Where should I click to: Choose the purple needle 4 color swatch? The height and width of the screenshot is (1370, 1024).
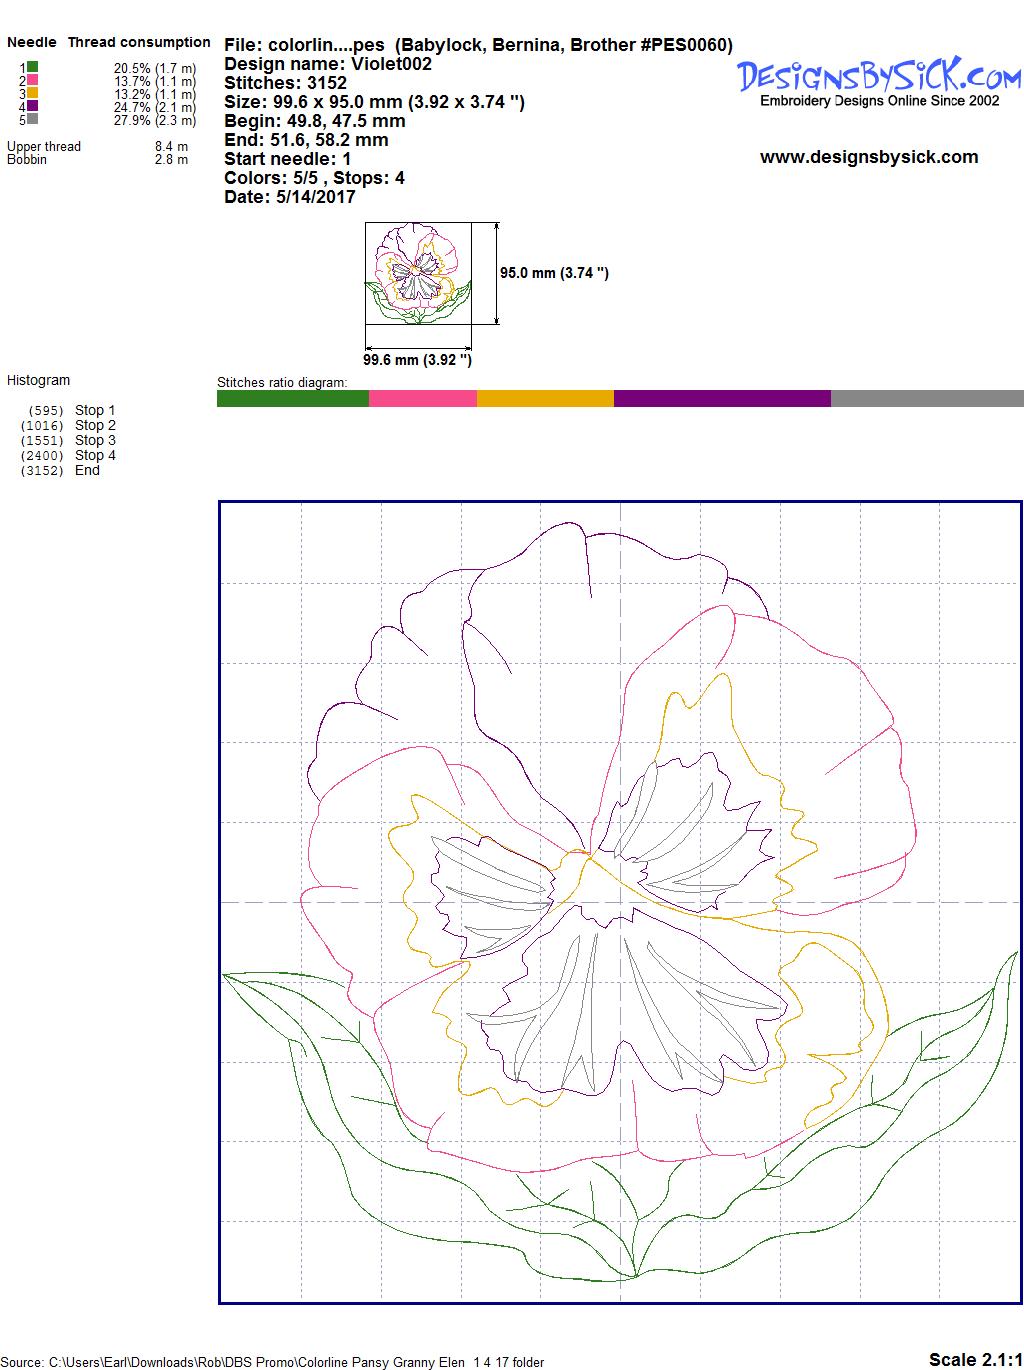tap(33, 106)
